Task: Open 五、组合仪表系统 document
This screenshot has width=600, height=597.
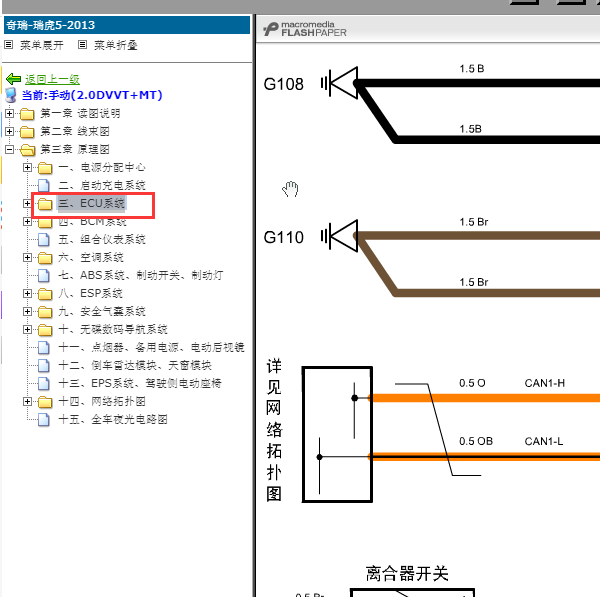Action: (x=102, y=239)
